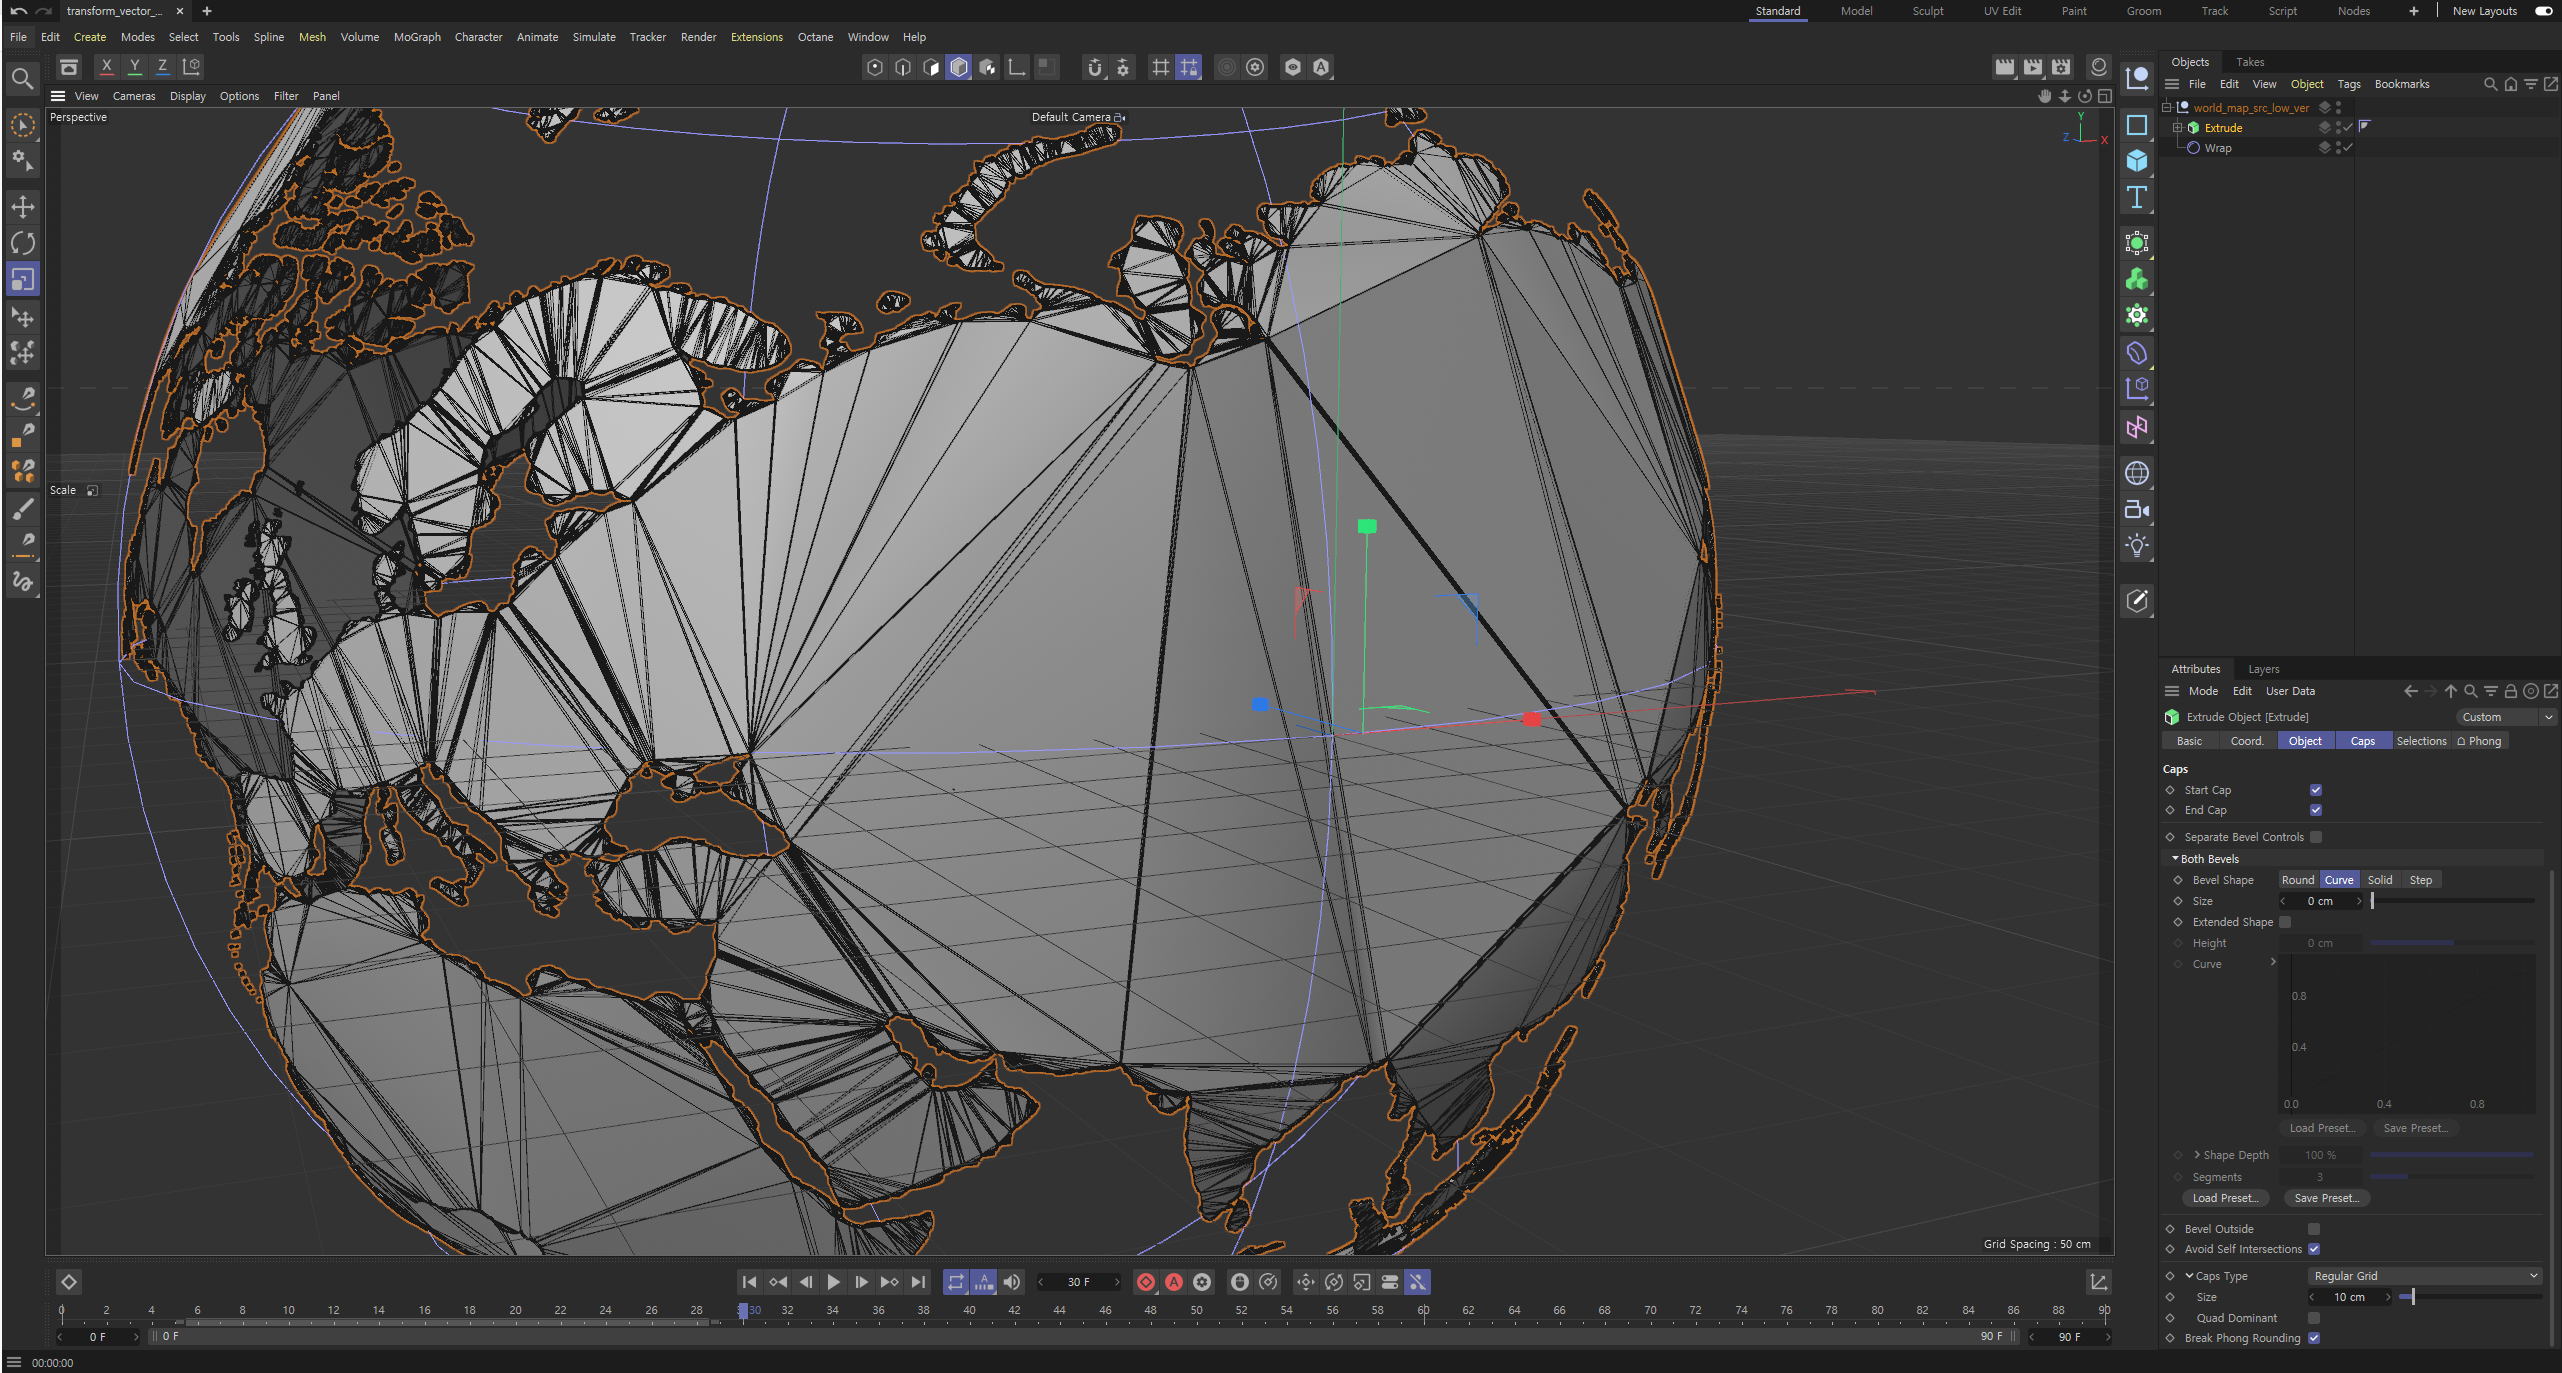Toggle Z axis lock
Screen dimensions: 2562x1373
click(x=162, y=67)
